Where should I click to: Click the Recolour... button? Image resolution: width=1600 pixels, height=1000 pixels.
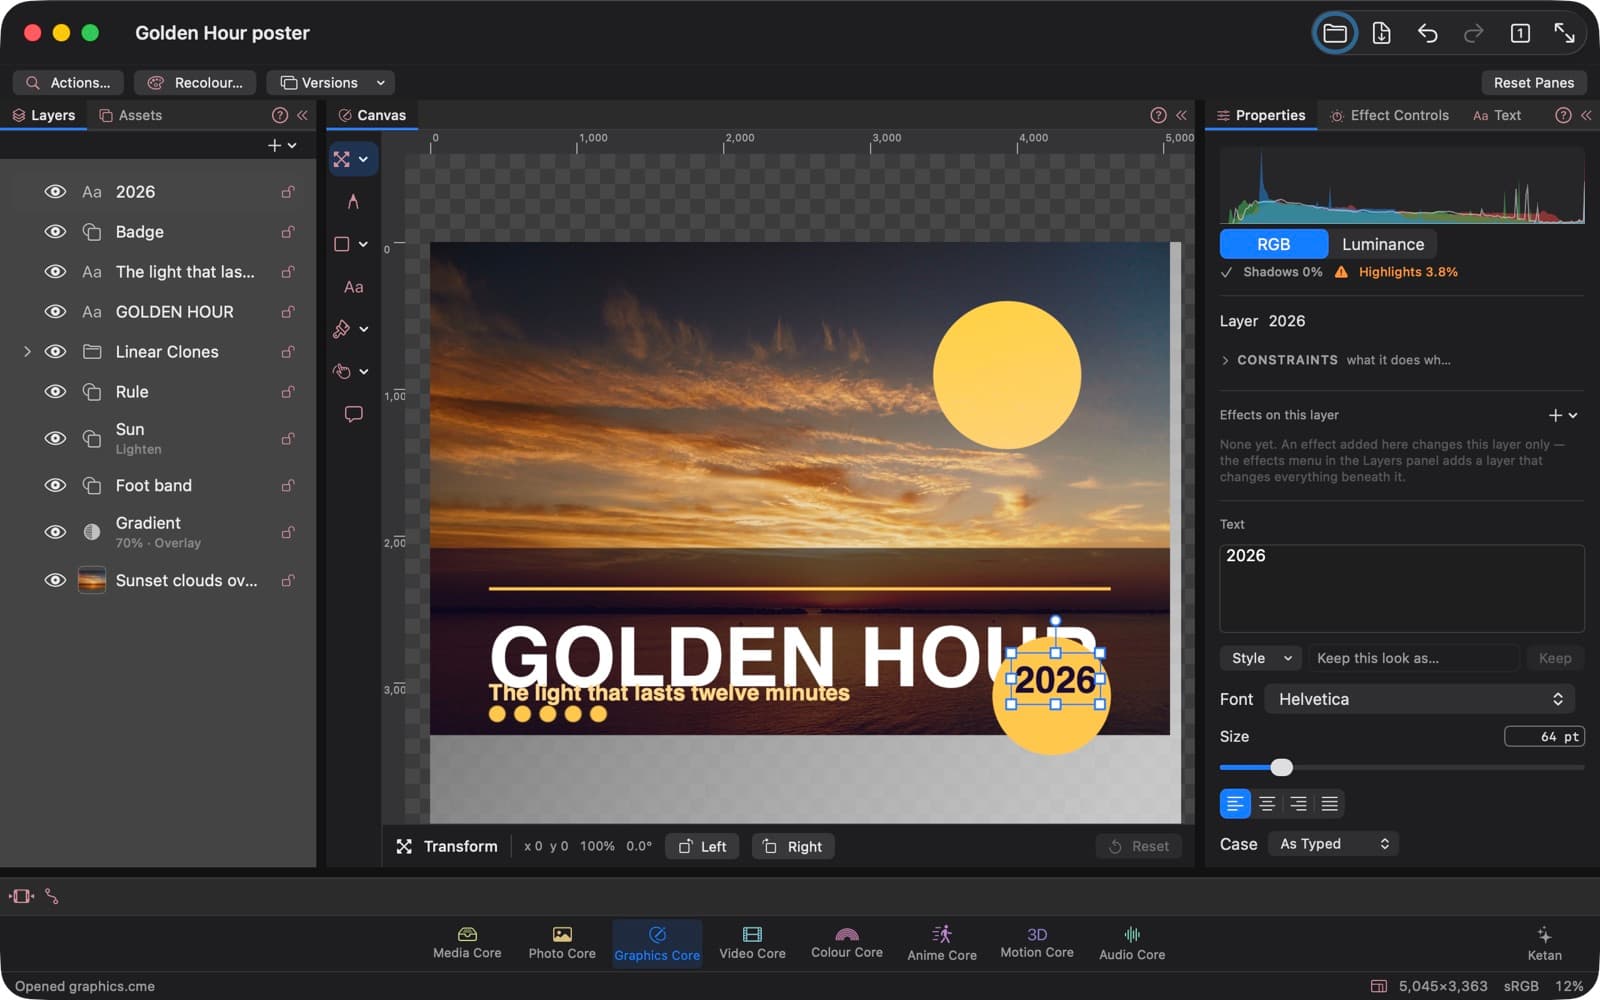tap(196, 83)
